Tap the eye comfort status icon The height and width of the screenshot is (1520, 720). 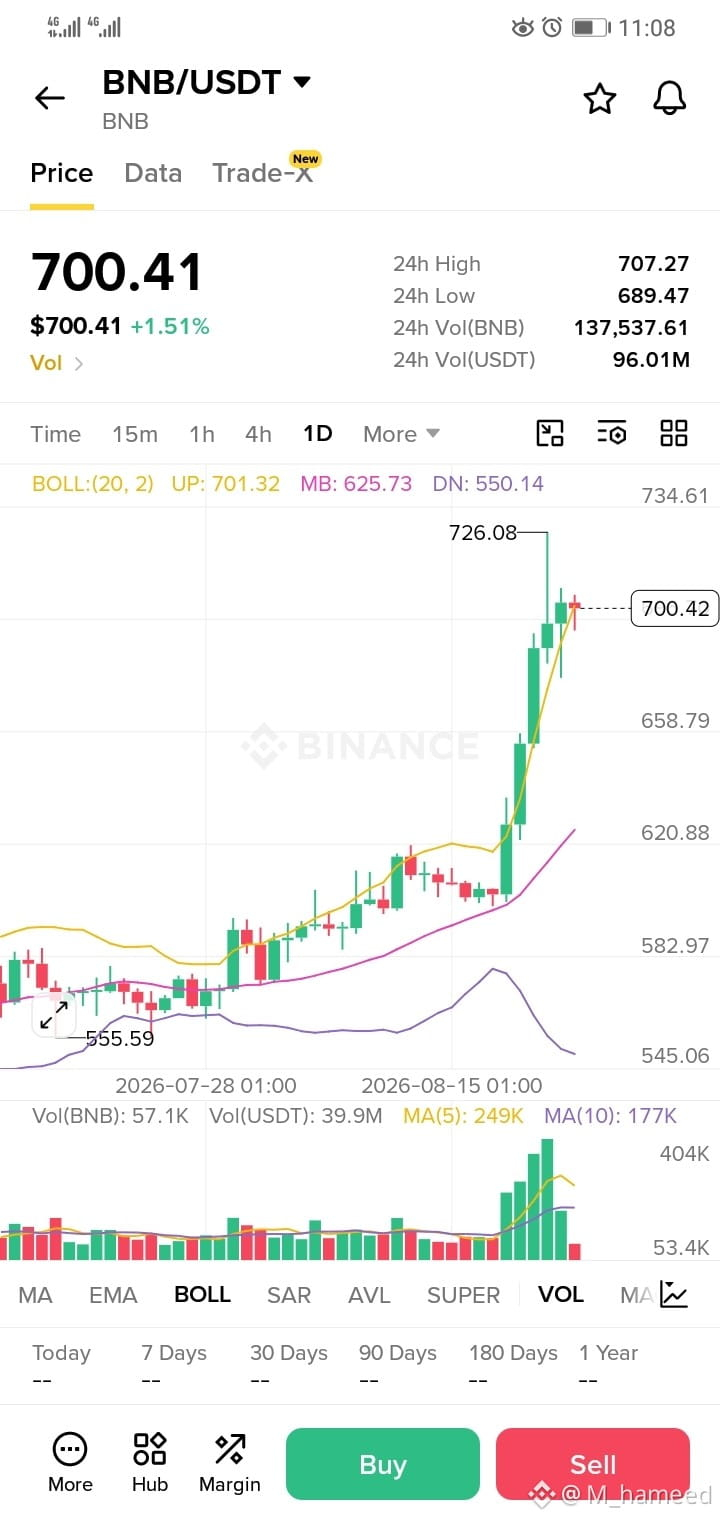click(522, 27)
